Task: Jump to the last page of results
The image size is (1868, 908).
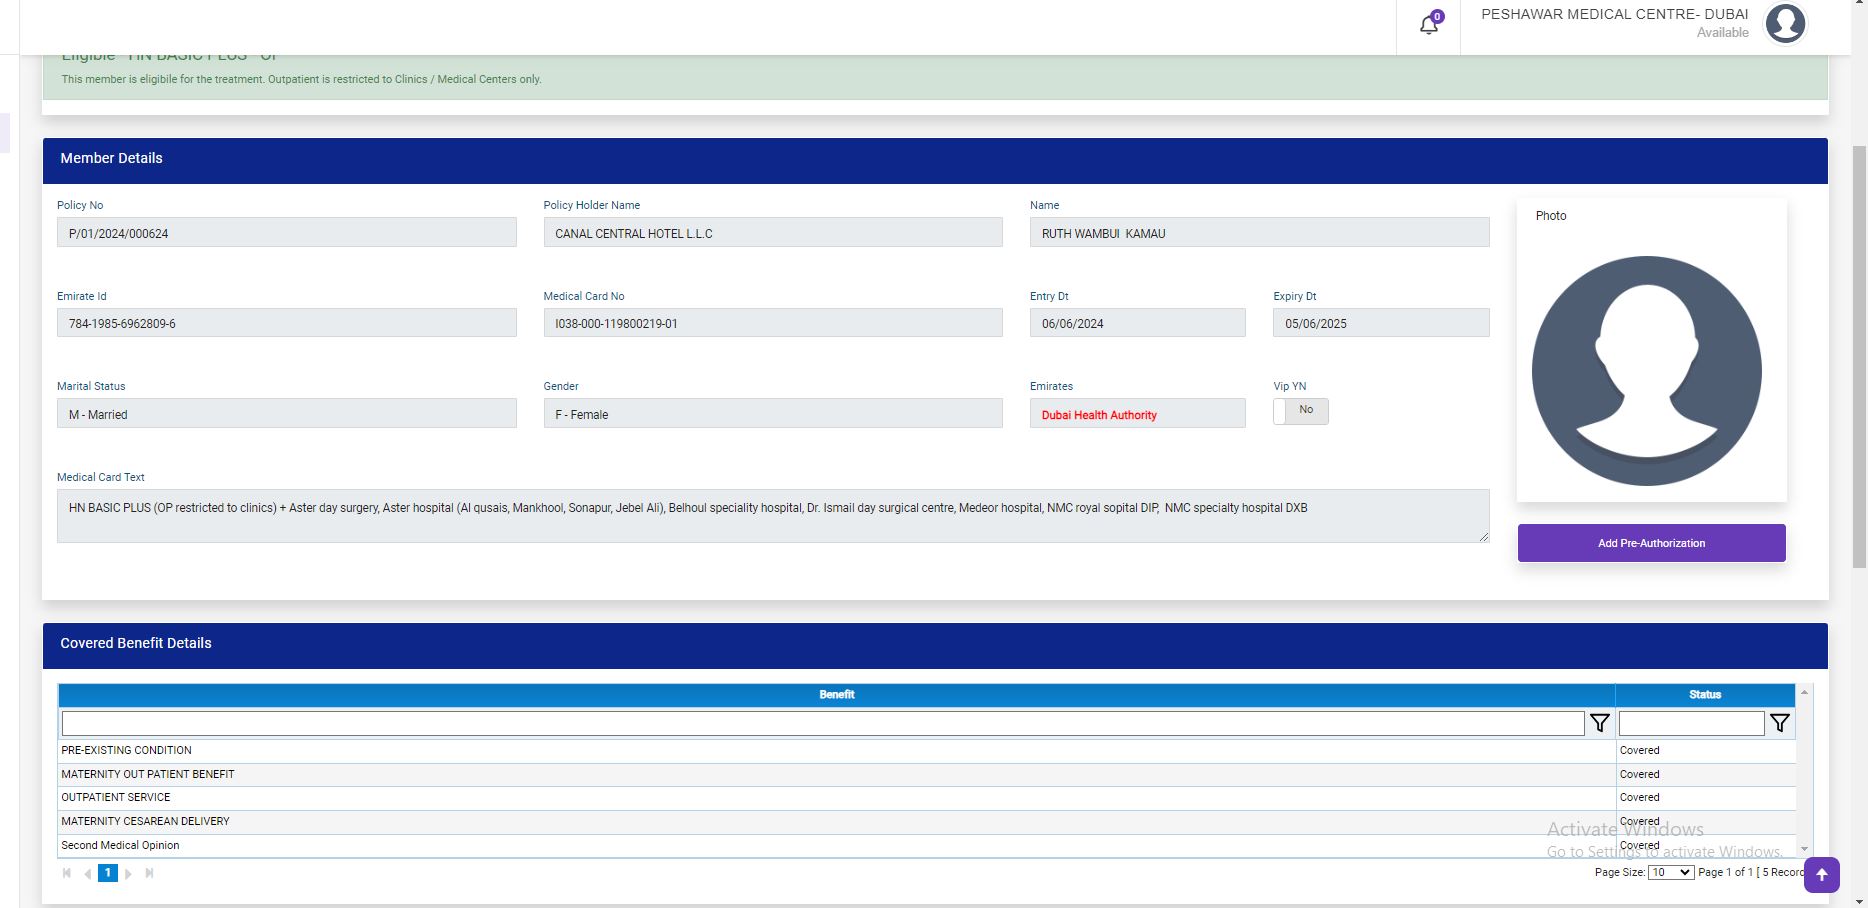Action: point(149,873)
